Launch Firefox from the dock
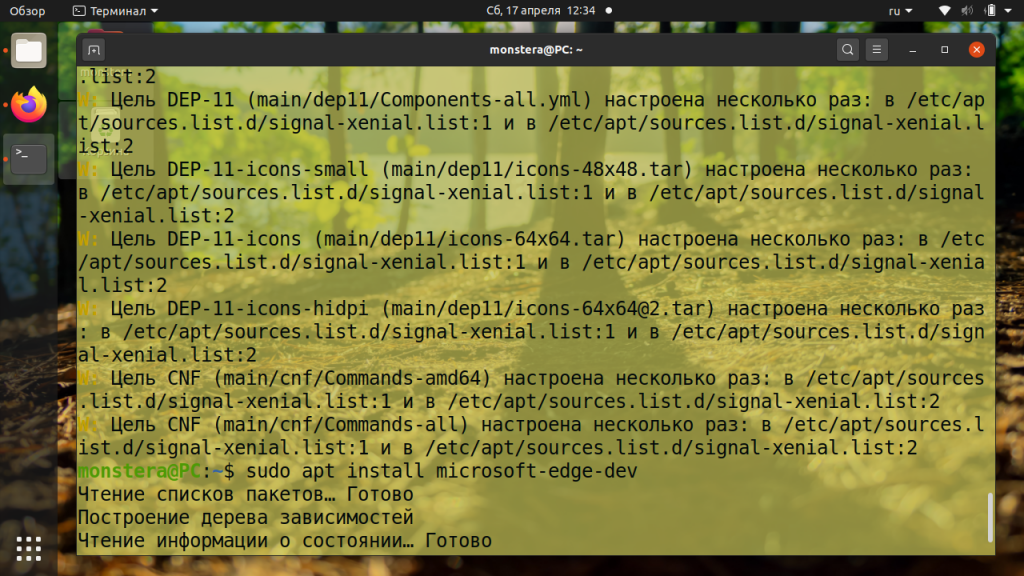Image resolution: width=1024 pixels, height=576 pixels. click(28, 105)
